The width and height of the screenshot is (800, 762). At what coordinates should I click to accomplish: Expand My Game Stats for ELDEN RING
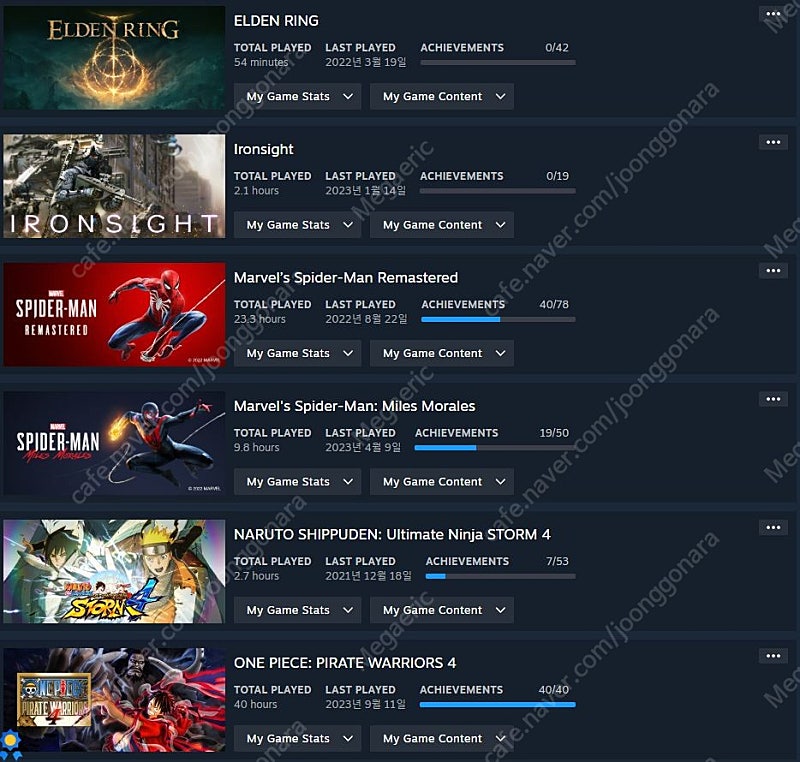[x=297, y=96]
